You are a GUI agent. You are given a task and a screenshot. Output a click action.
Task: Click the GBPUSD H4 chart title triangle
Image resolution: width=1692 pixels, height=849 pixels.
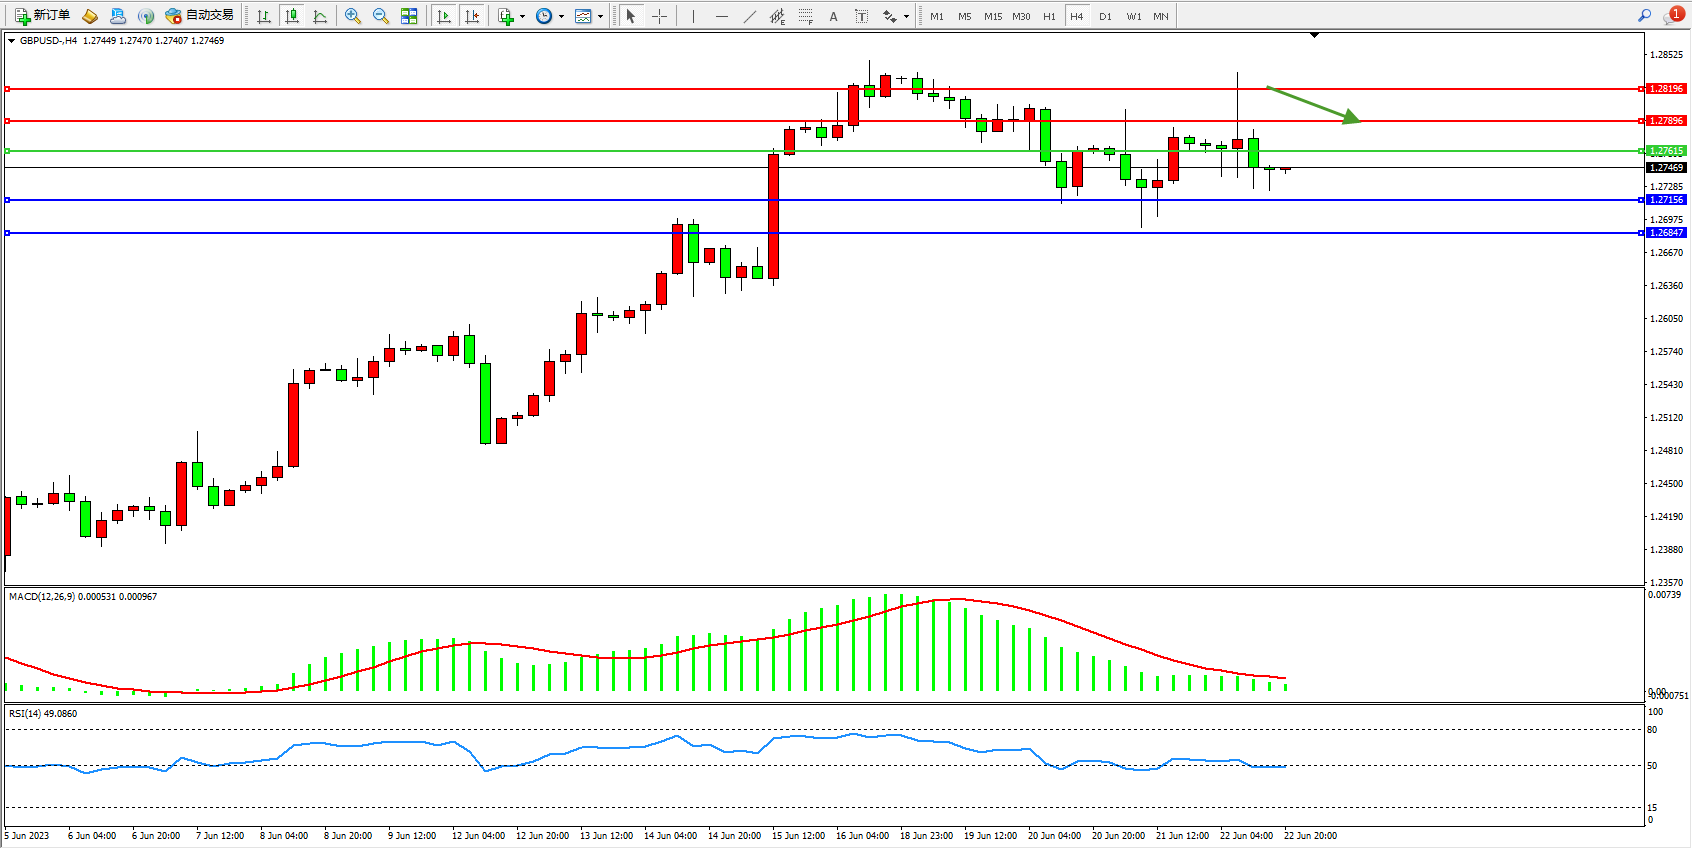tap(11, 41)
